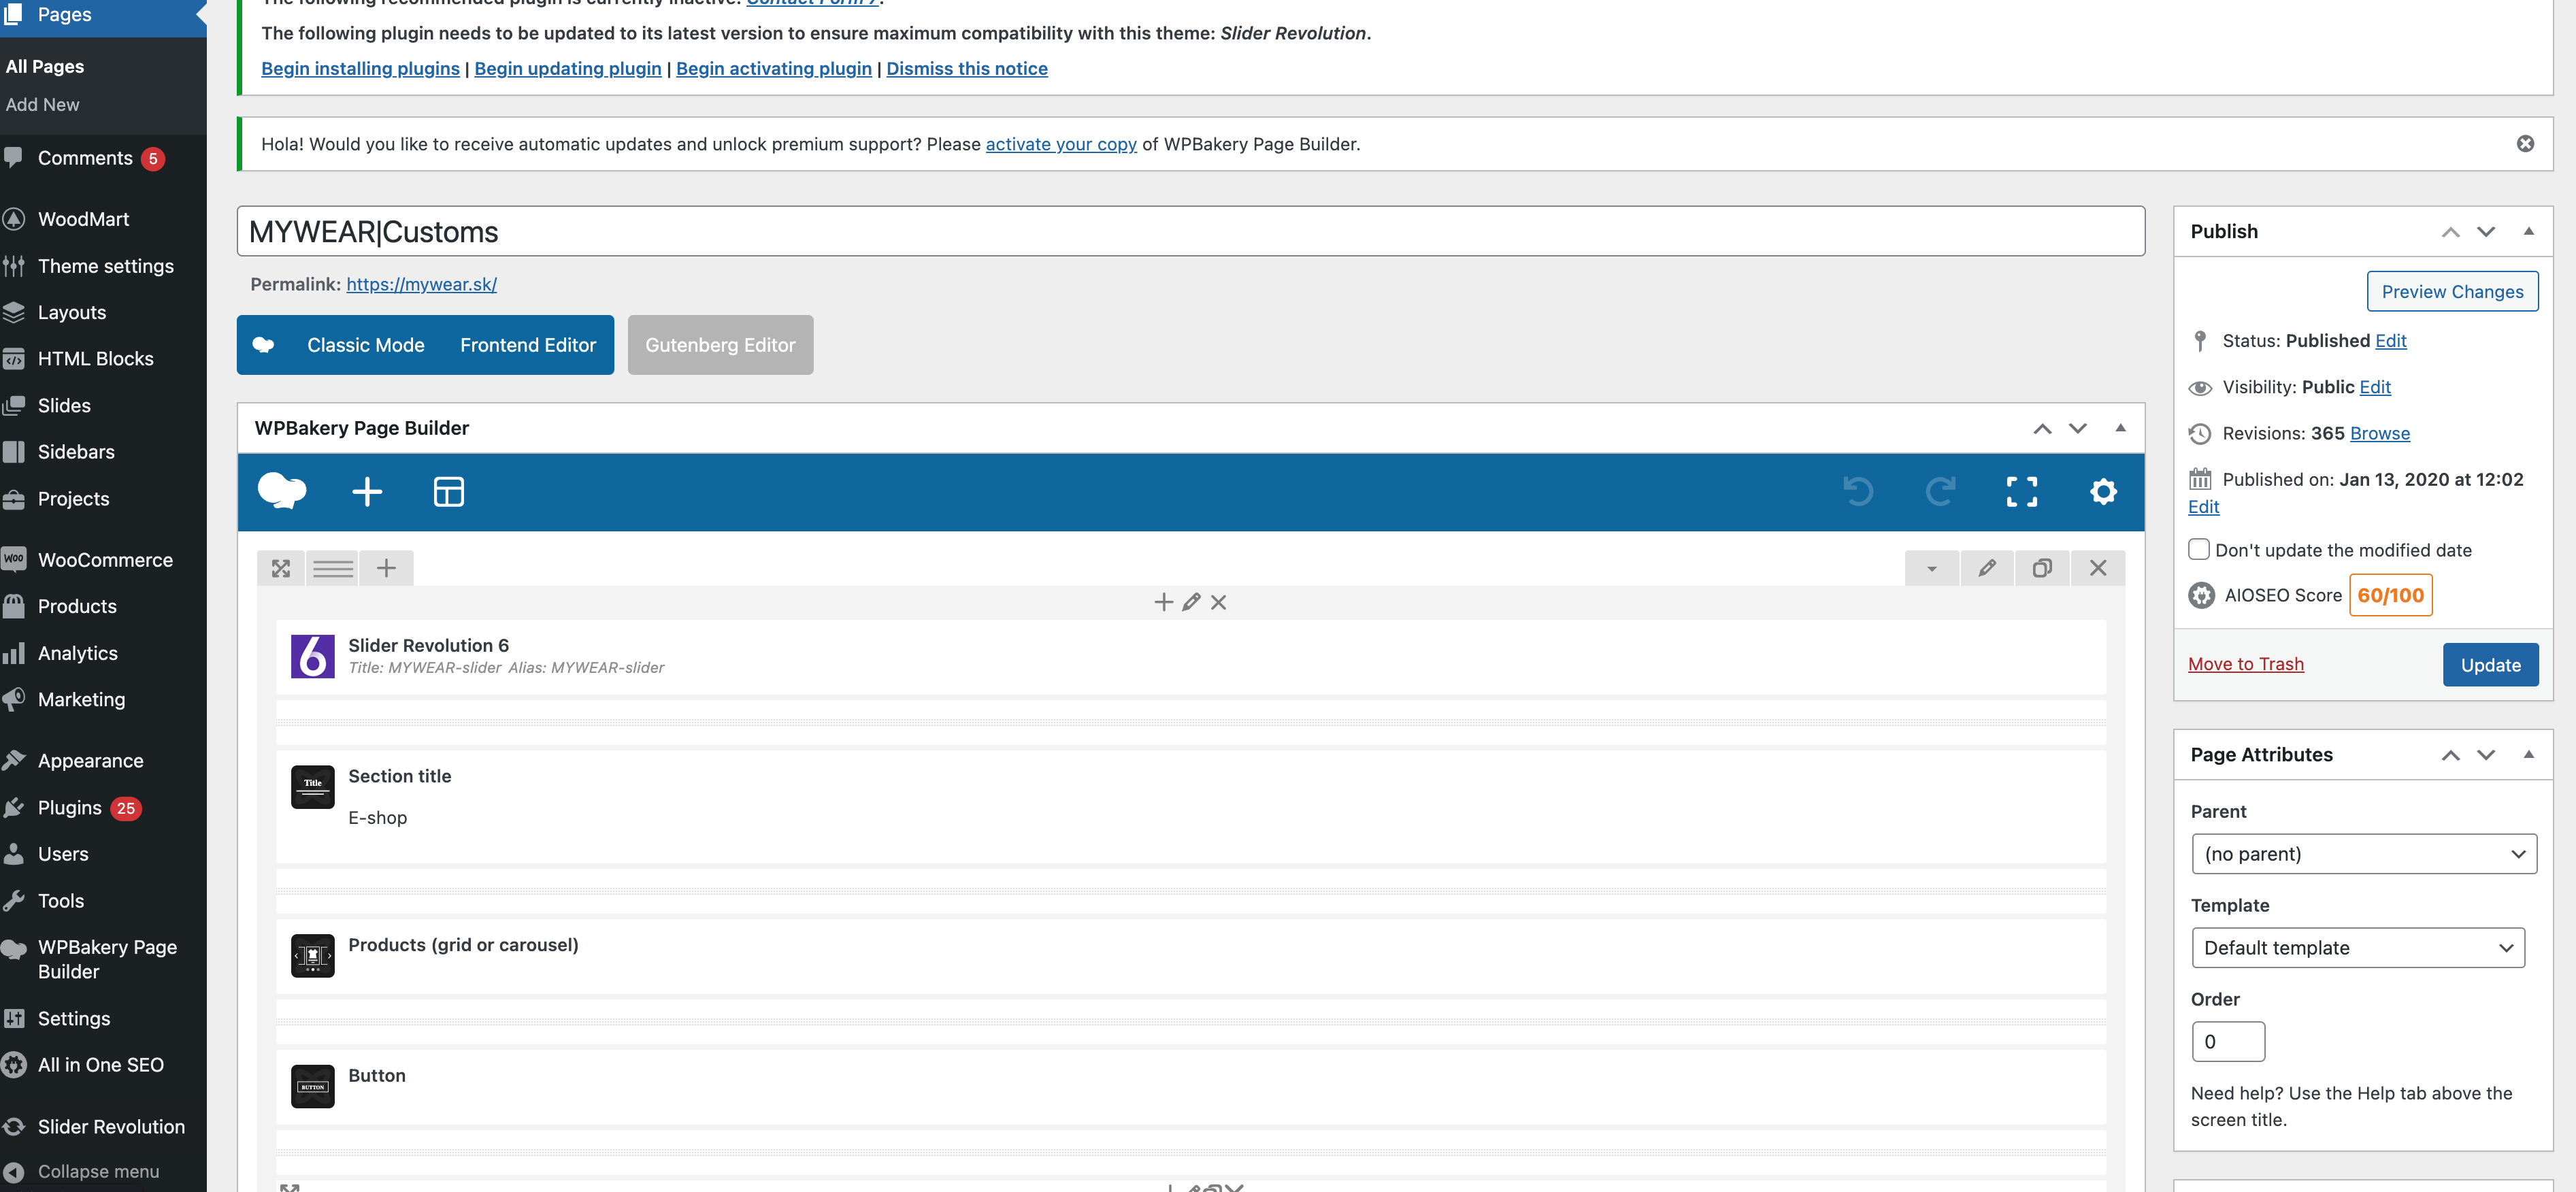Open the Template dropdown
The image size is (2576, 1192).
point(2357,947)
